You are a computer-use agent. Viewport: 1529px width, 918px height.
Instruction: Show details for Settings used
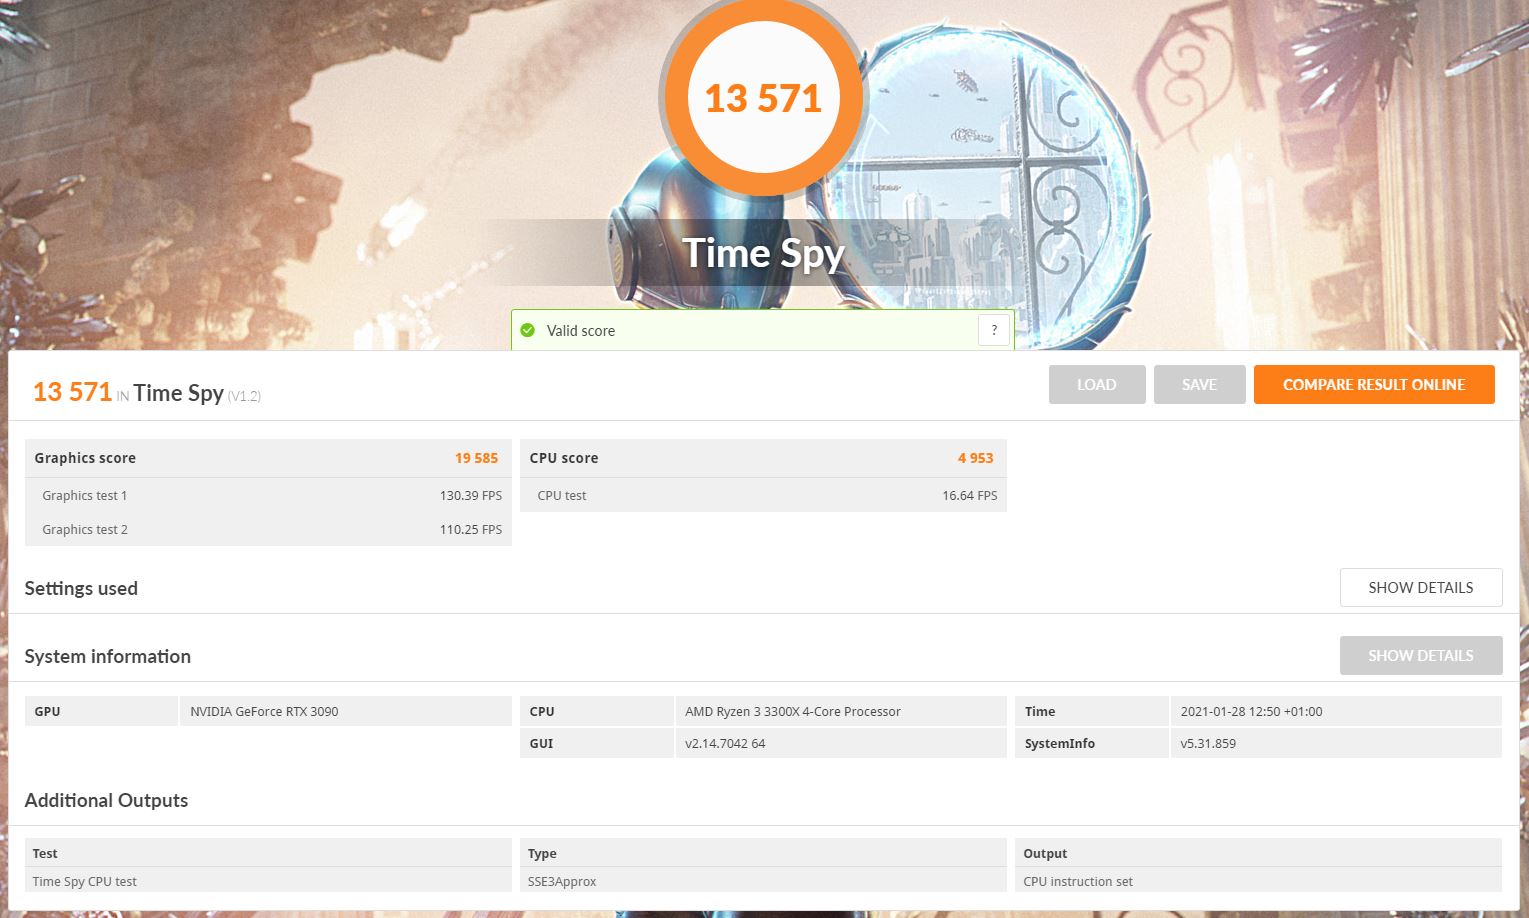[x=1421, y=588]
